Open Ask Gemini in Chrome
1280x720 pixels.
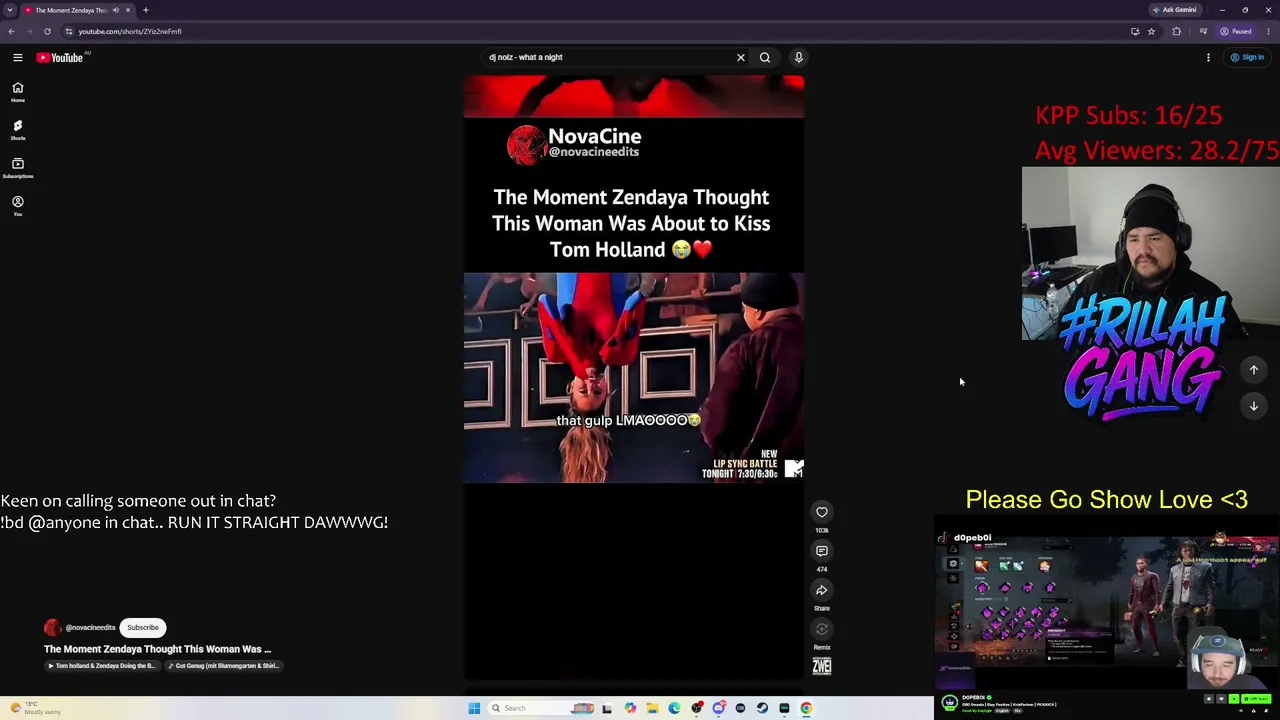1174,10
